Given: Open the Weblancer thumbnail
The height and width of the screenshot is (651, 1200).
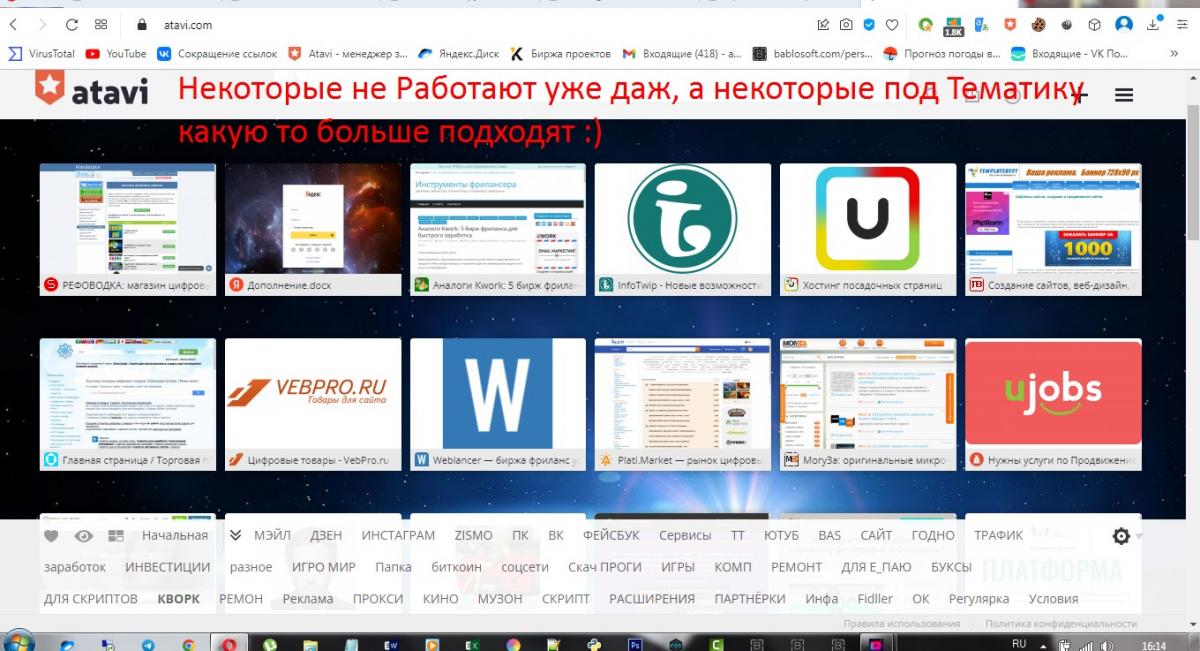Looking at the screenshot, I should click(x=498, y=404).
